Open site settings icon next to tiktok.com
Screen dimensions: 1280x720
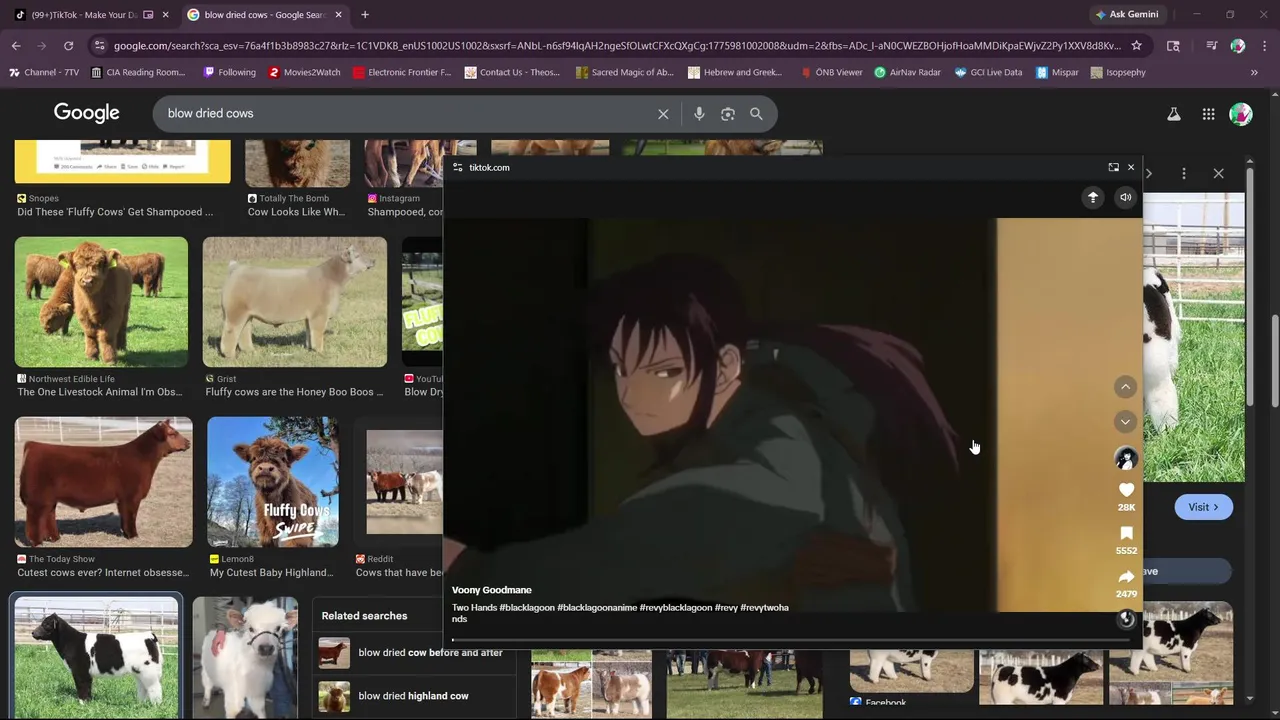(x=458, y=167)
